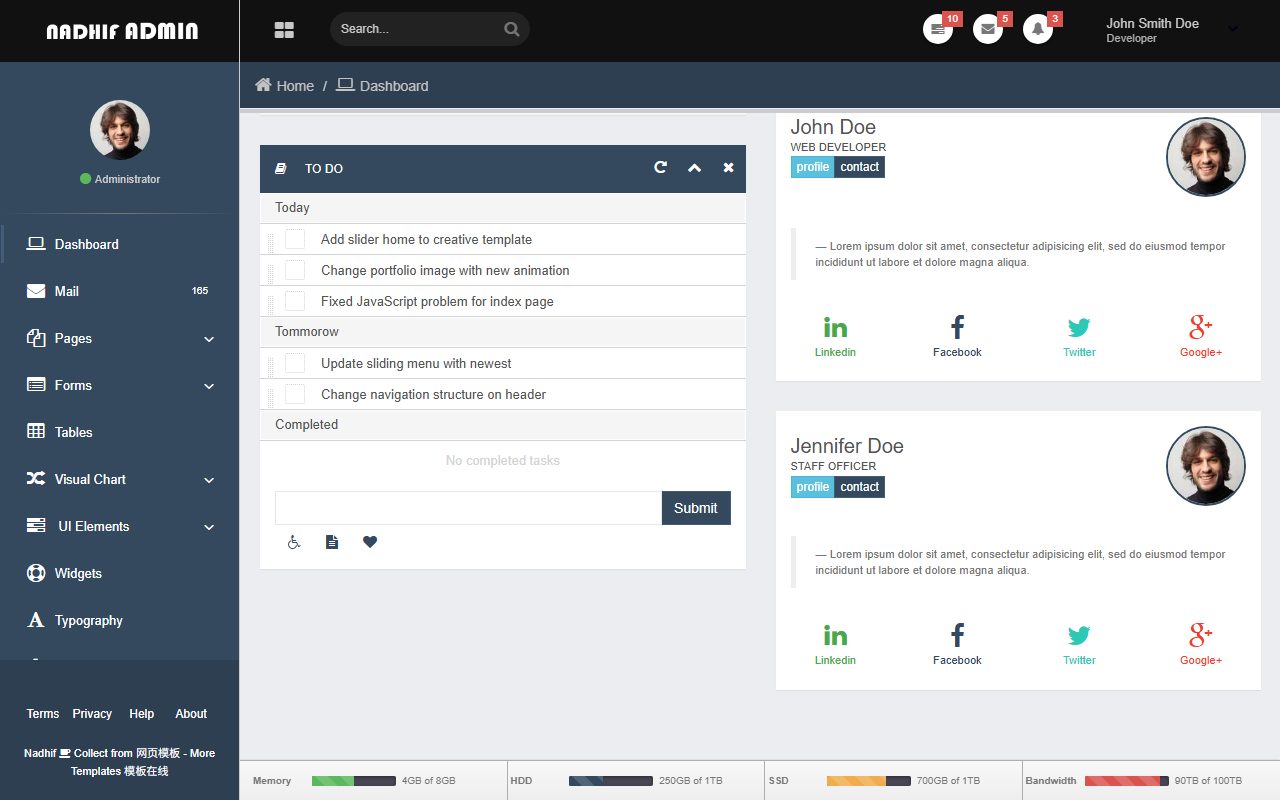Expand the Pages sidebar menu chevron
Image resolution: width=1280 pixels, height=800 pixels.
pyautogui.click(x=209, y=339)
